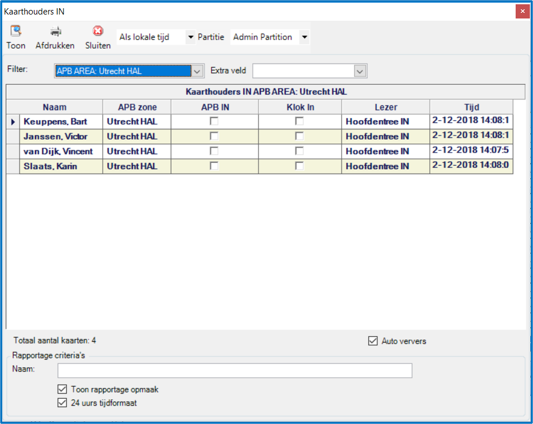The height and width of the screenshot is (424, 533).
Task: Check APB IN box for Keuppens, Bart
Action: [214, 121]
